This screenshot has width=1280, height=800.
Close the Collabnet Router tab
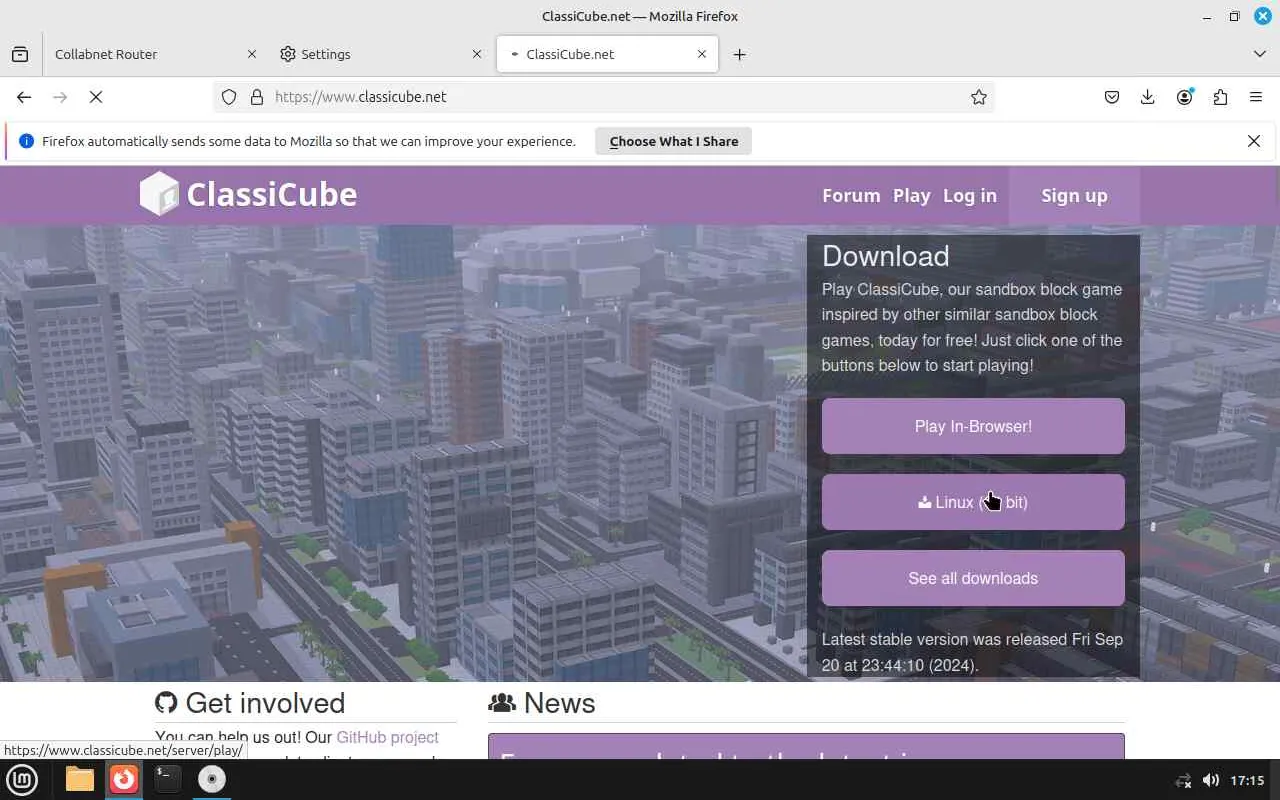[x=252, y=54]
